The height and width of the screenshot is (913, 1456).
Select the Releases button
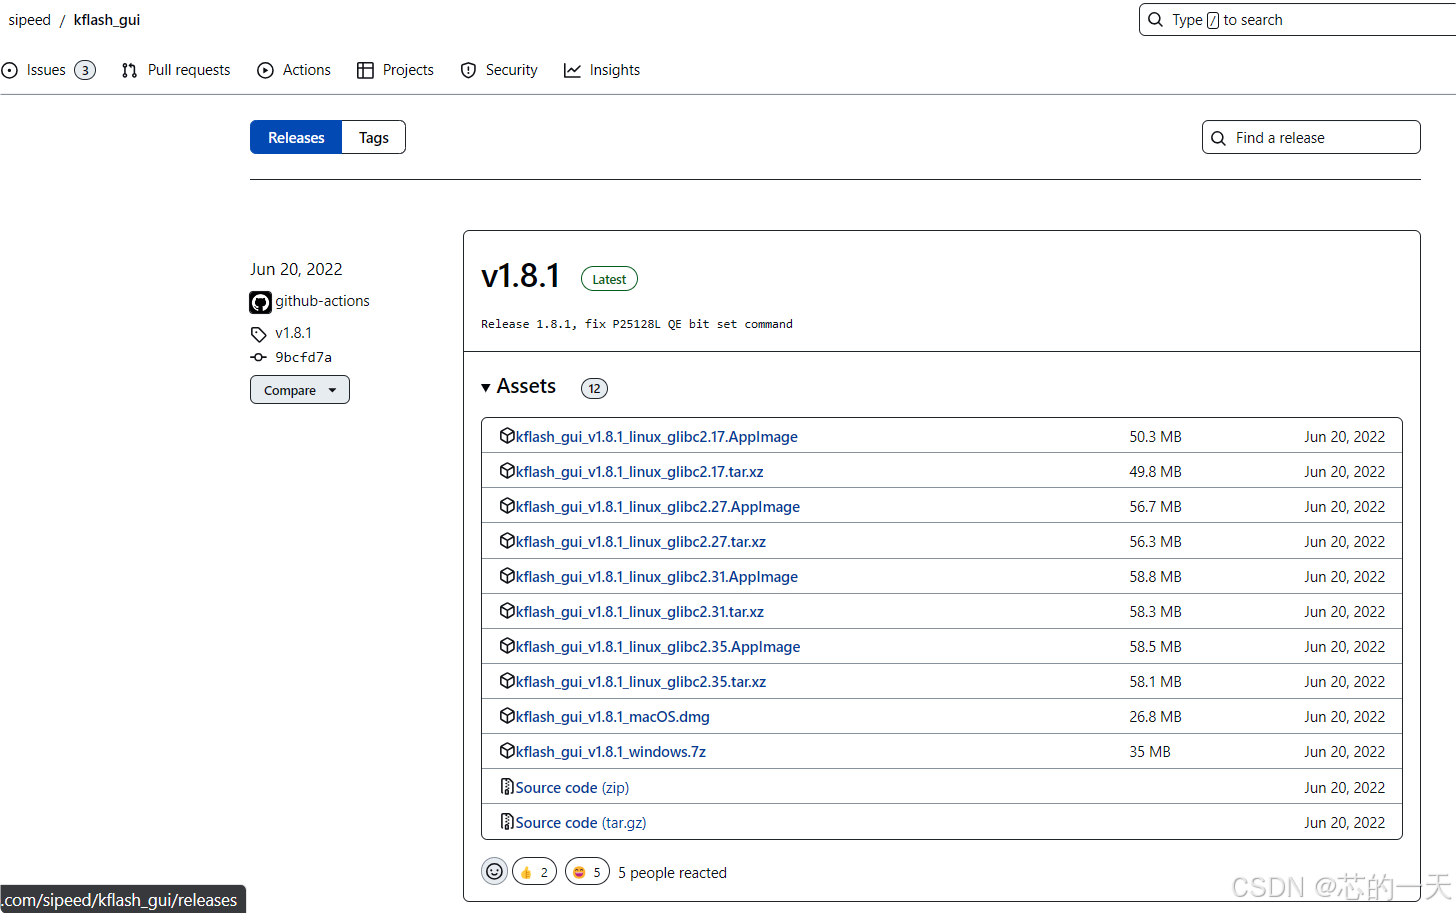(x=296, y=137)
